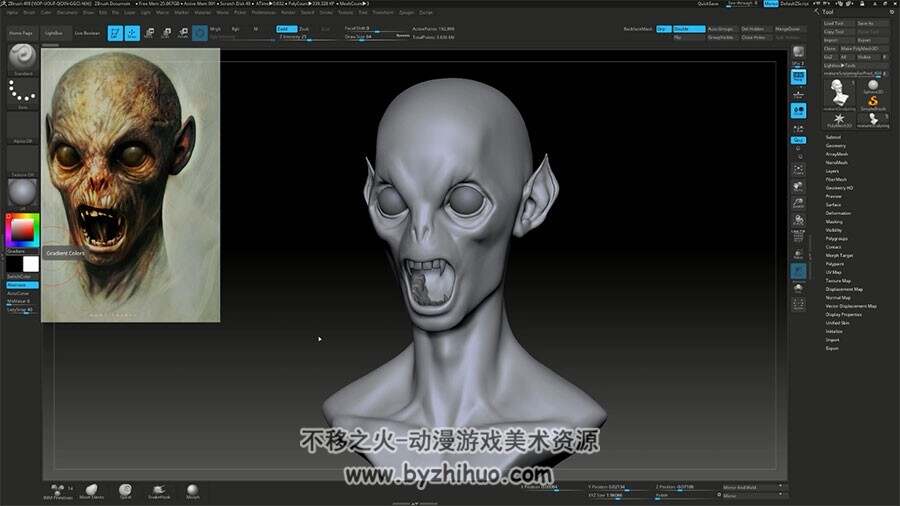Viewport: 900px width, 506px height.
Task: Click the Gizmo 3D icon
Action: 200,33
